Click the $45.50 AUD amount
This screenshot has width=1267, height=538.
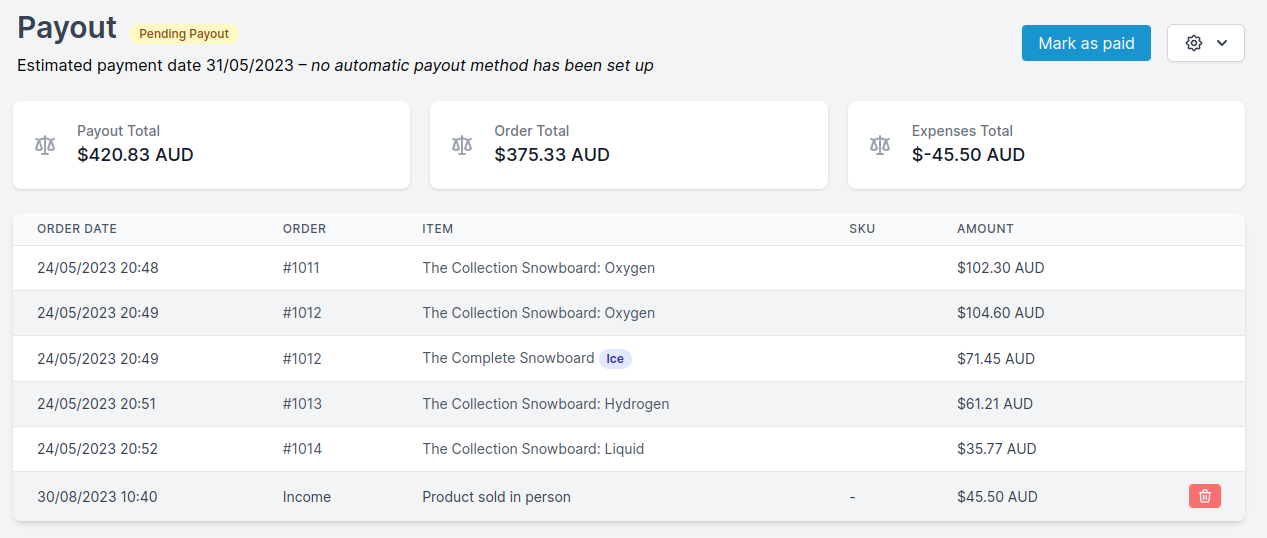(x=997, y=497)
